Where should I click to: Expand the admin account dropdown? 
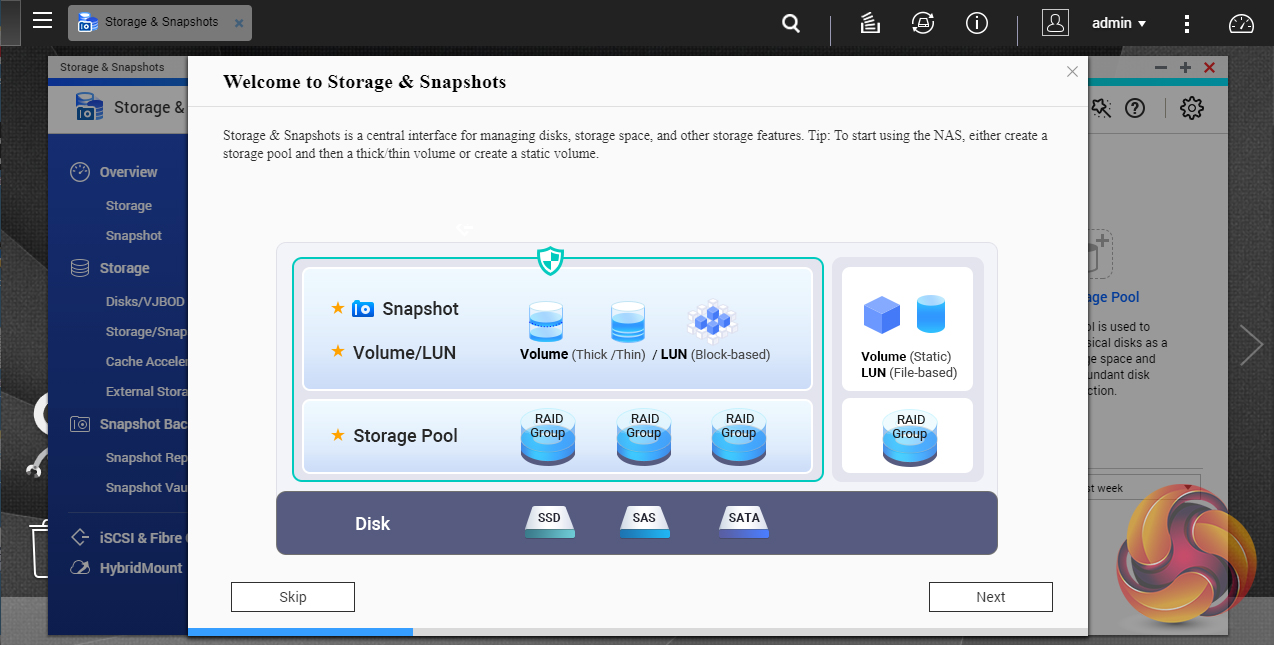[x=1119, y=23]
